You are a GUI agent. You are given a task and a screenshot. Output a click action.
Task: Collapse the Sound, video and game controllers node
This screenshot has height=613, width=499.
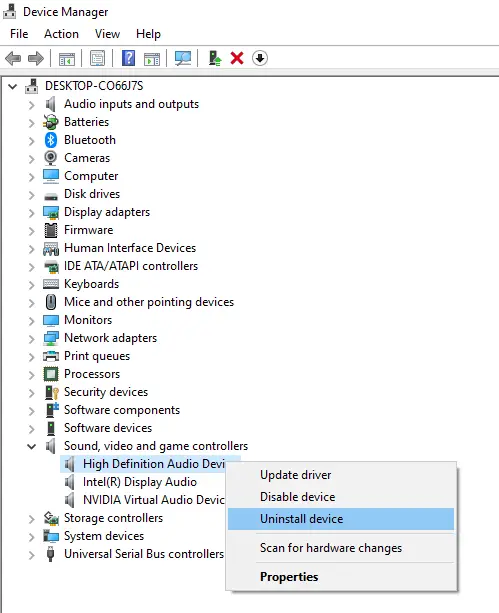coord(32,446)
